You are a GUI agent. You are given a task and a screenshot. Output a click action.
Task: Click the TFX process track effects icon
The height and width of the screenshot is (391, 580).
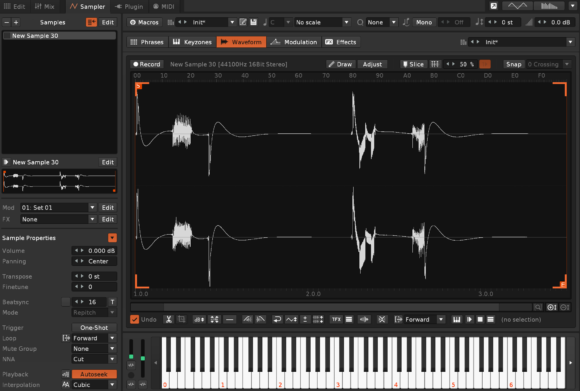(x=336, y=320)
